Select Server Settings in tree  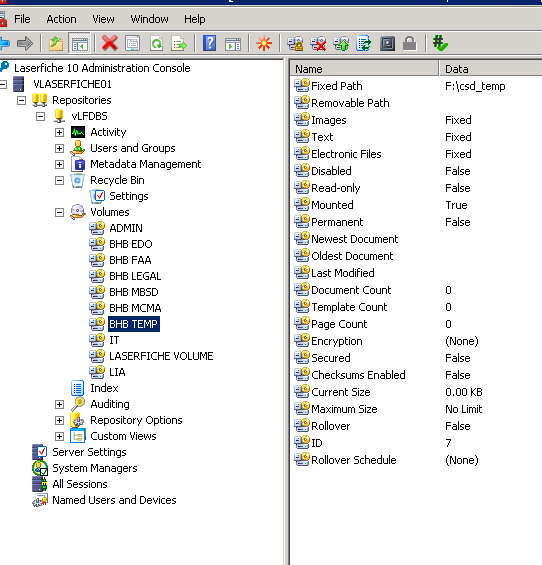coord(89,452)
